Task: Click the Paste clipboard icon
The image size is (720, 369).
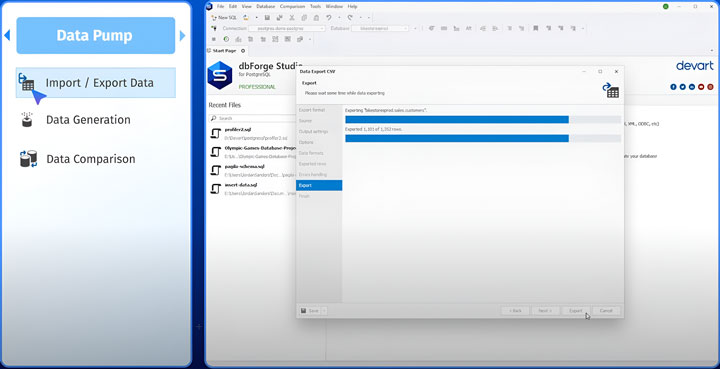Action: pos(316,17)
